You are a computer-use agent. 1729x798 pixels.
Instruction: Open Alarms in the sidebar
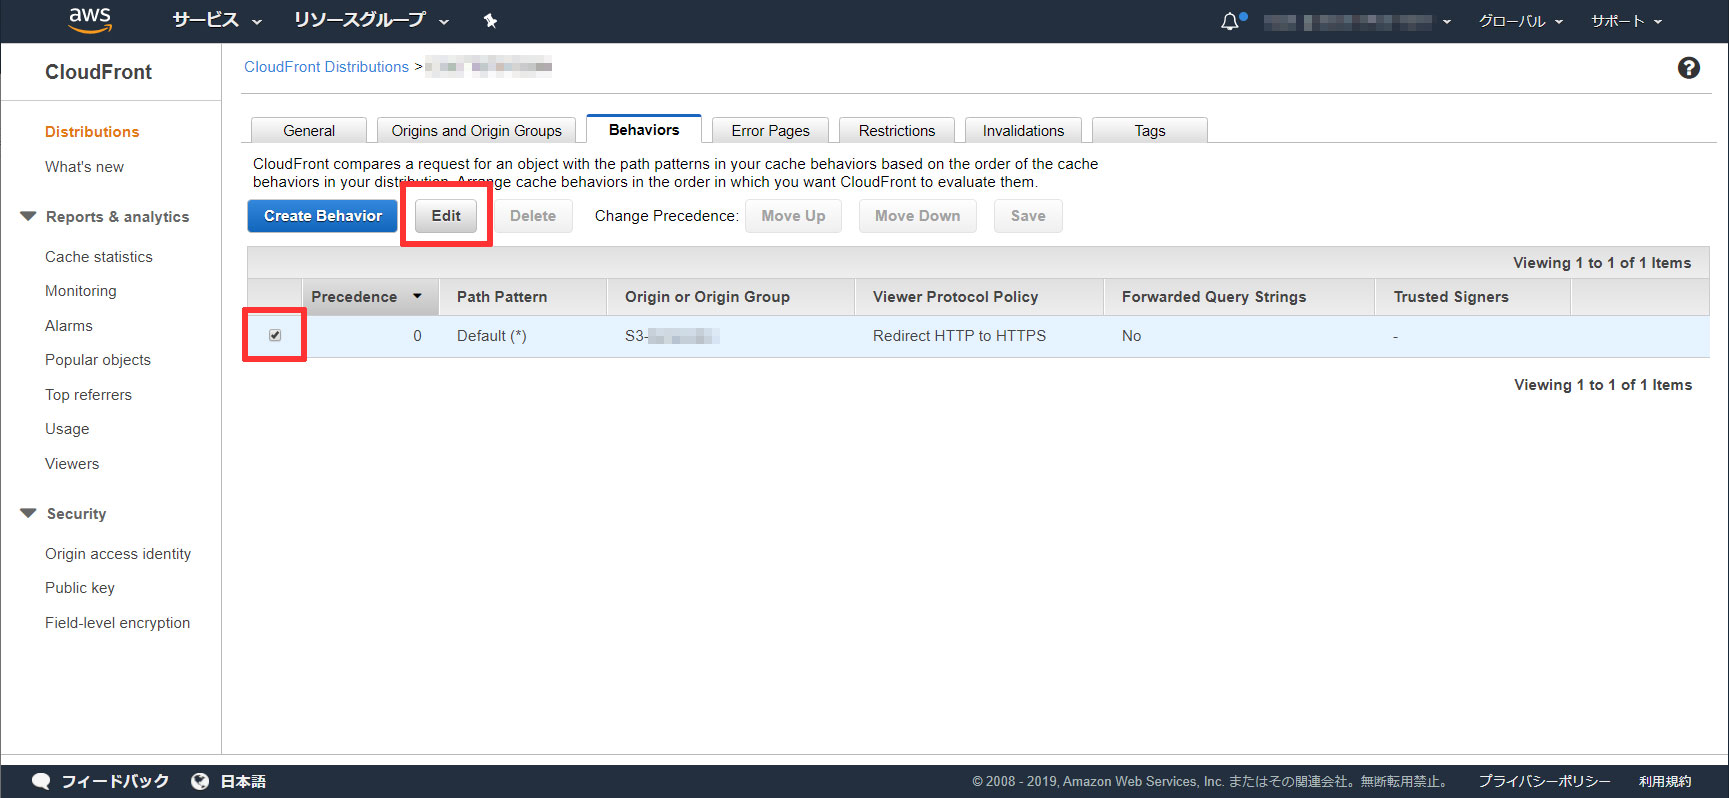click(x=69, y=326)
